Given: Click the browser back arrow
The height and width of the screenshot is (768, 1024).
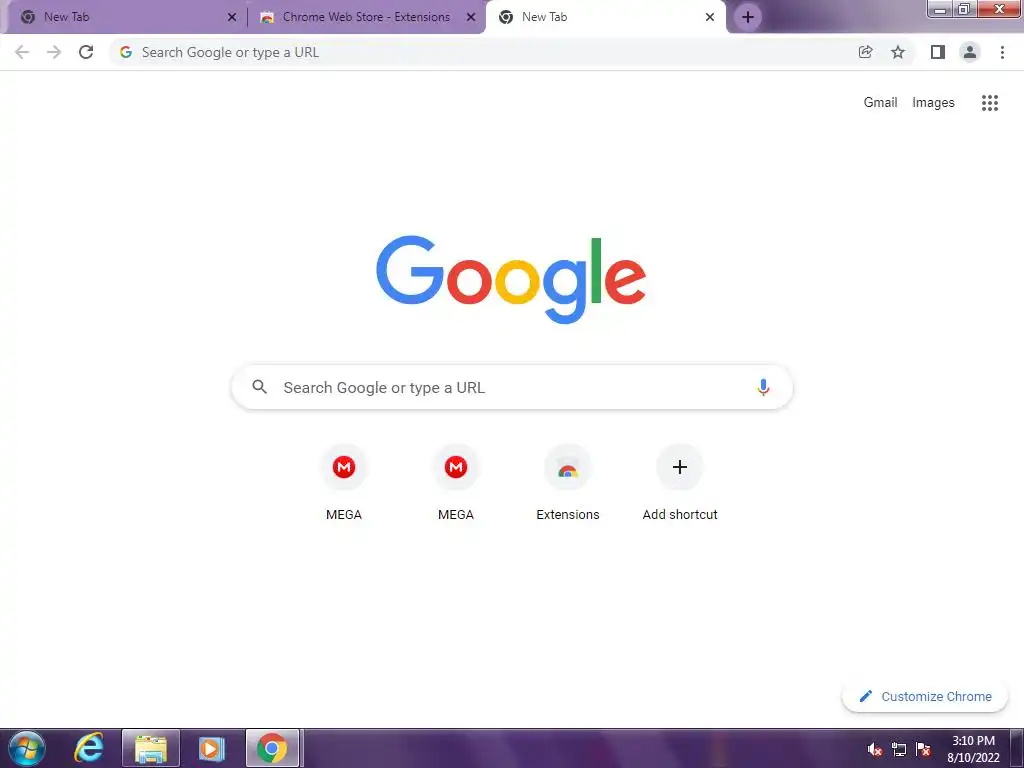Looking at the screenshot, I should pyautogui.click(x=22, y=52).
